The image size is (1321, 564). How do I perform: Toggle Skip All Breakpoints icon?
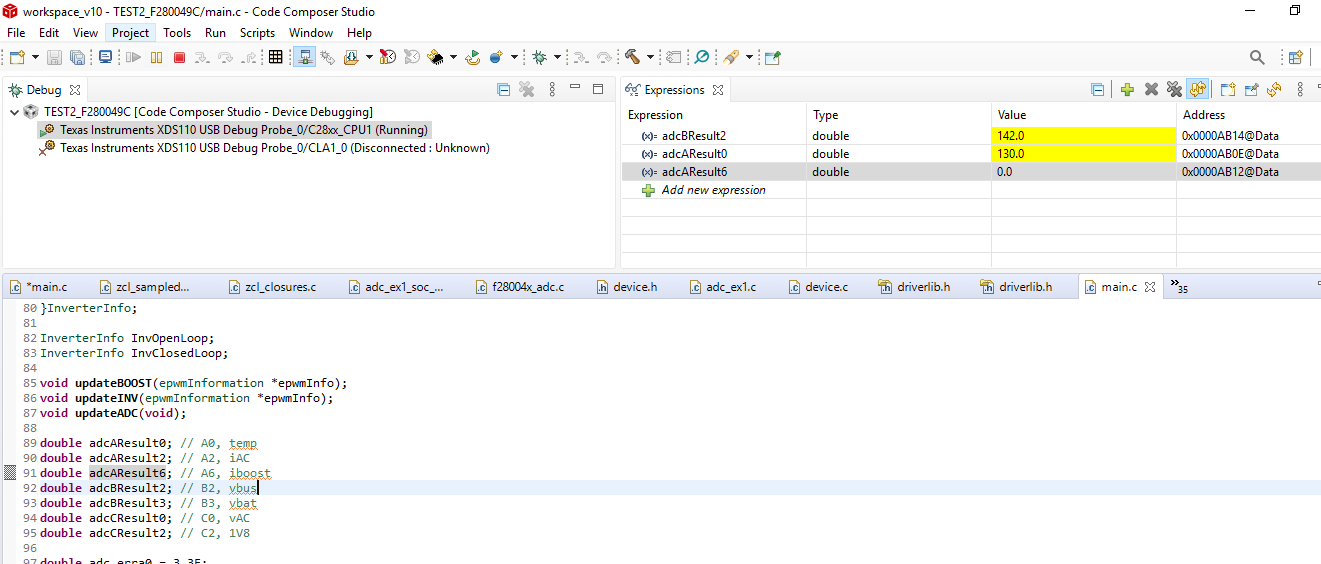click(701, 57)
